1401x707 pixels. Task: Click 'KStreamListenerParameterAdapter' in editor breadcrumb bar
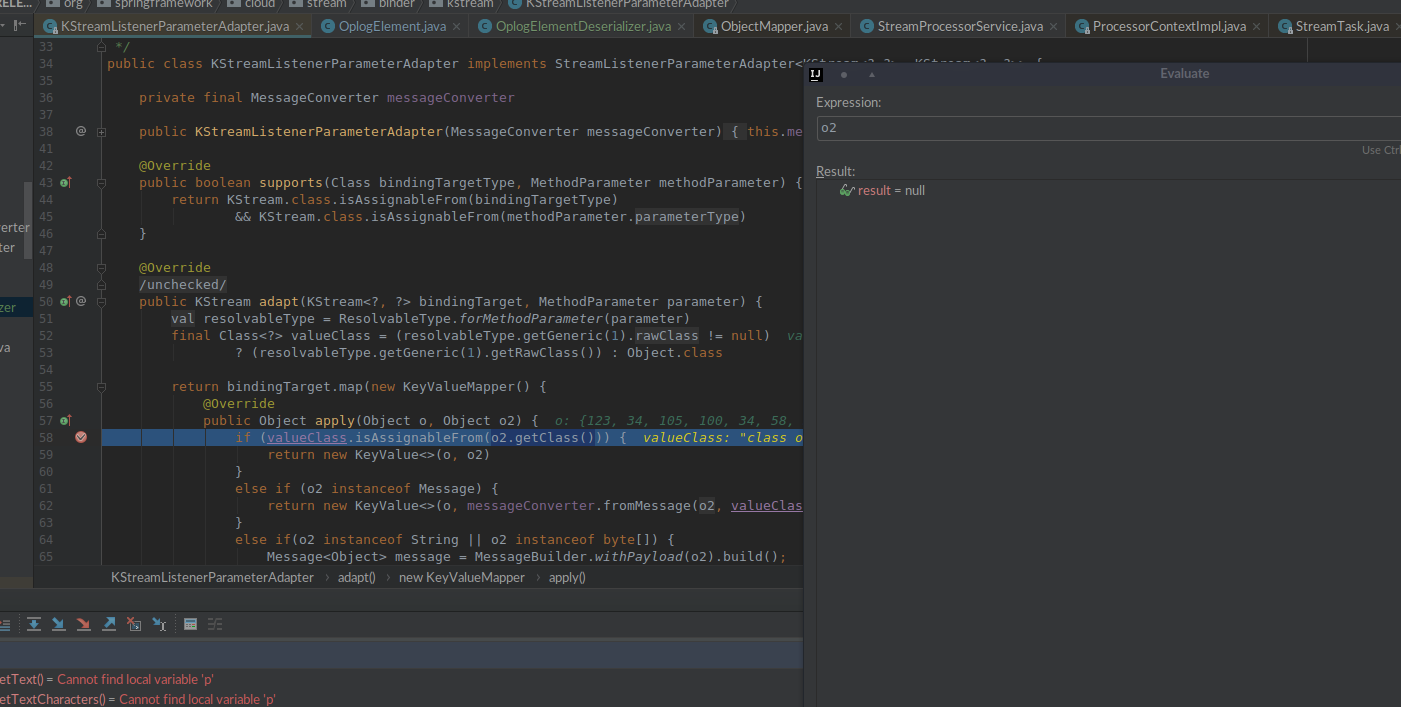tap(212, 577)
